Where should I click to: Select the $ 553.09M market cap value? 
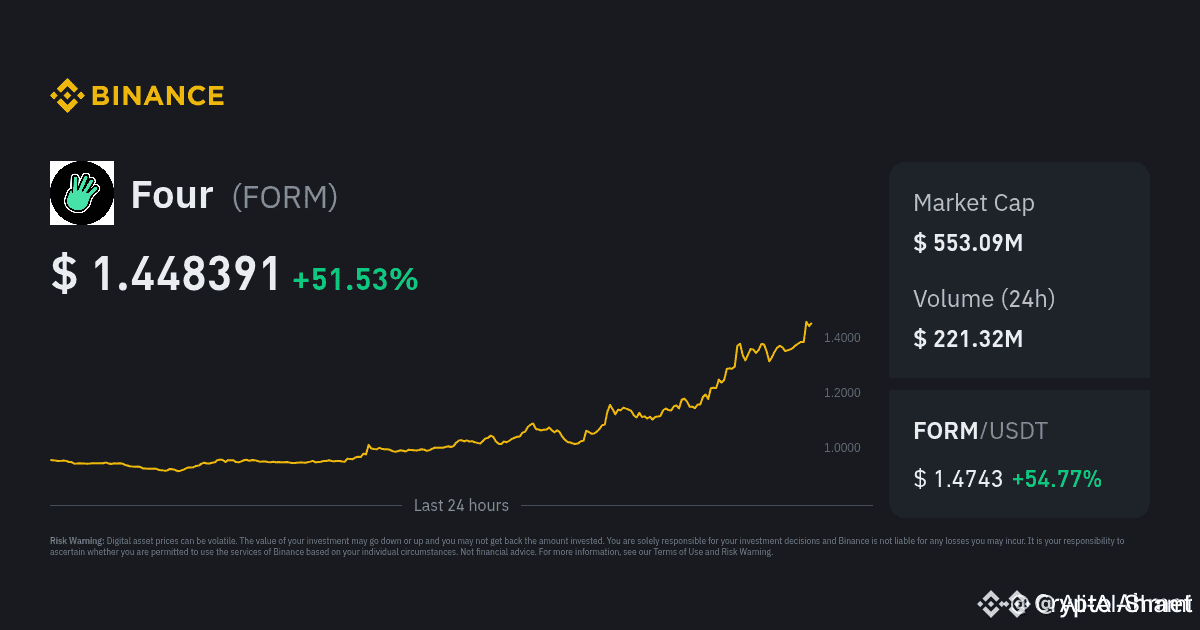(x=968, y=243)
